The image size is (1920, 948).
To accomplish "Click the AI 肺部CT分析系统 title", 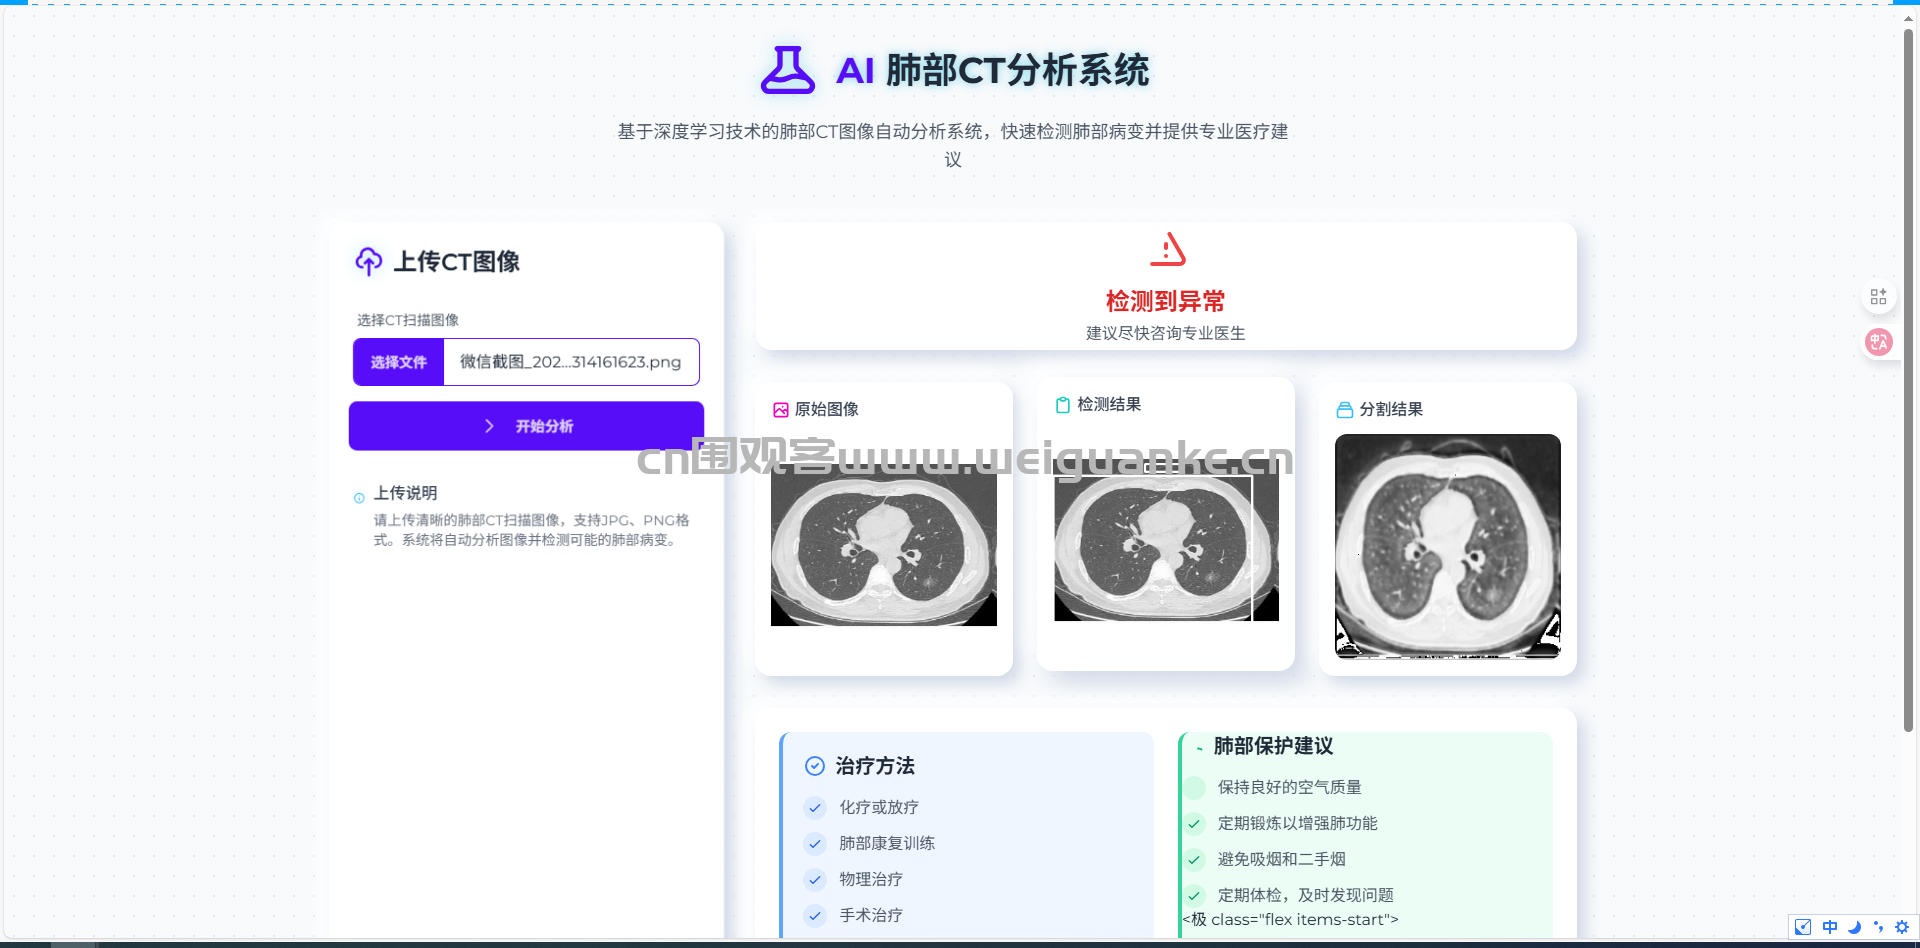I will pos(993,70).
